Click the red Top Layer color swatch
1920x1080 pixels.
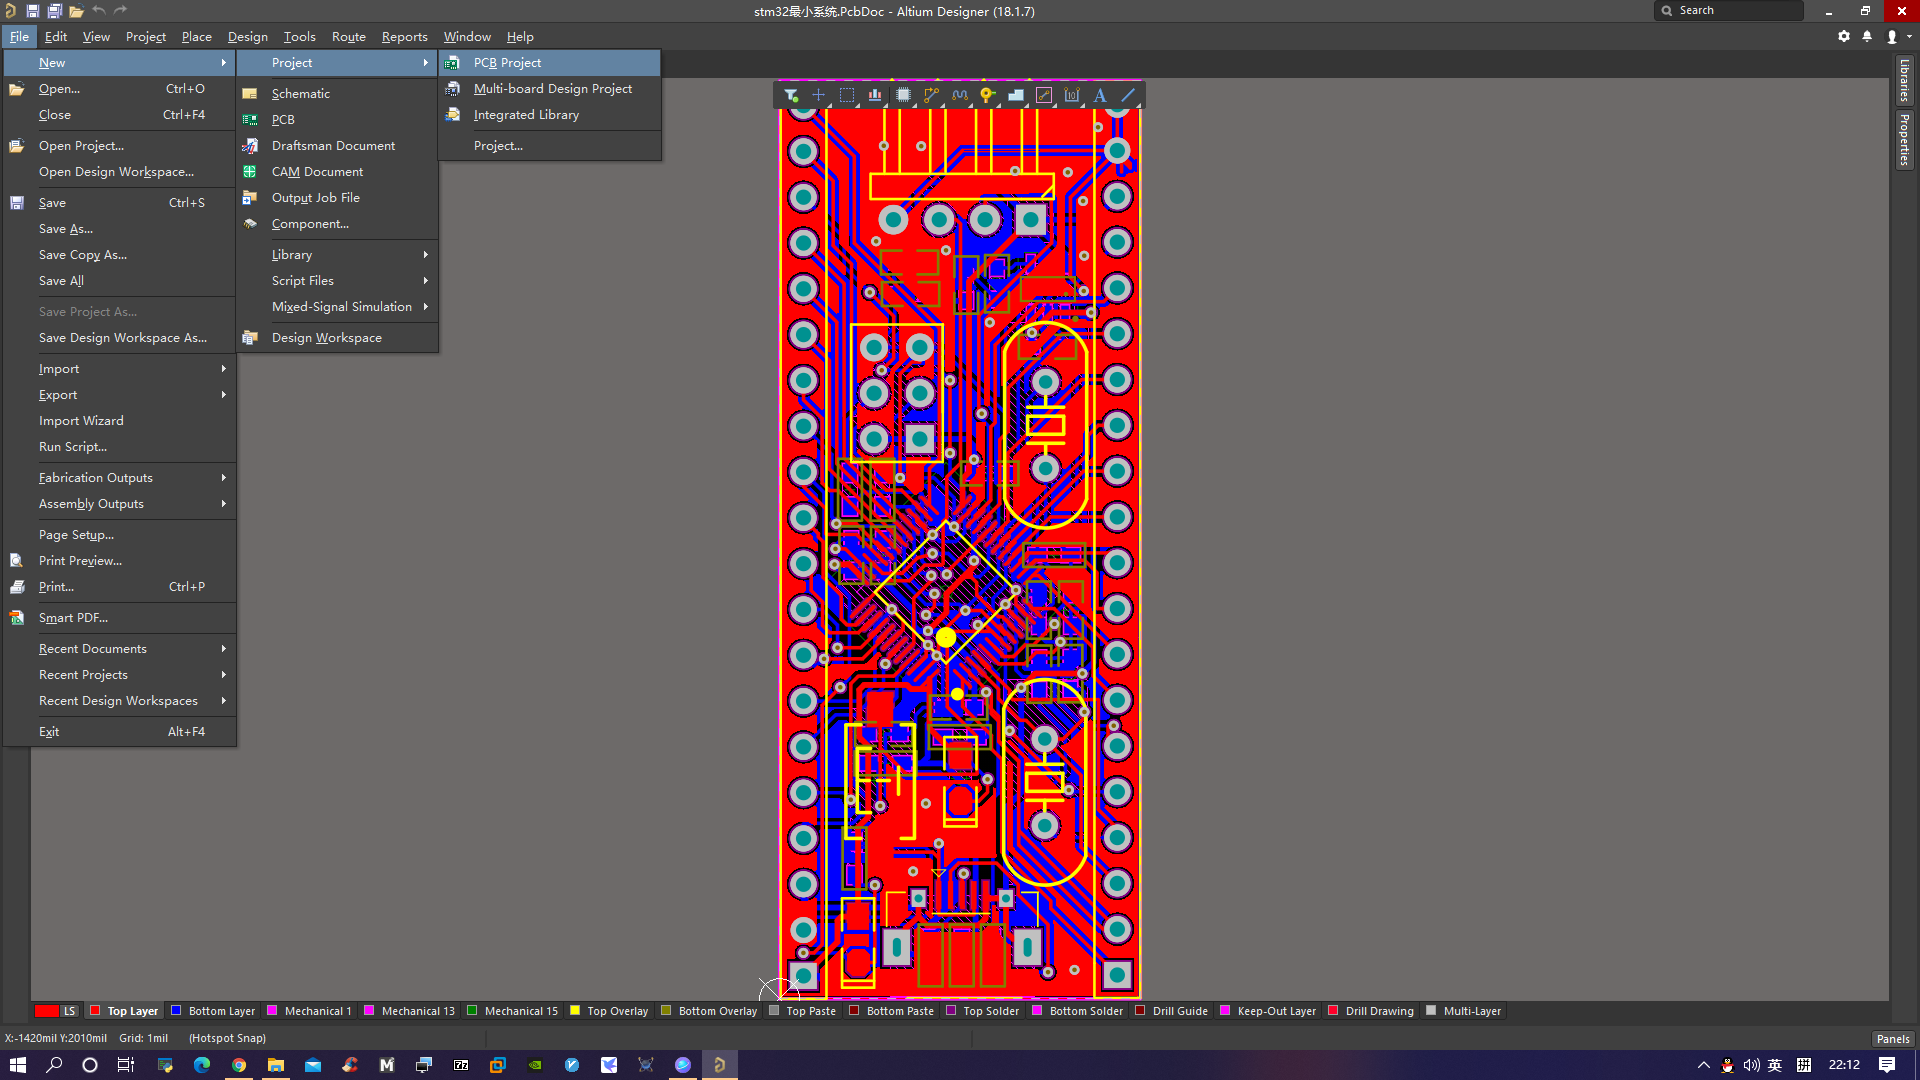click(95, 1011)
